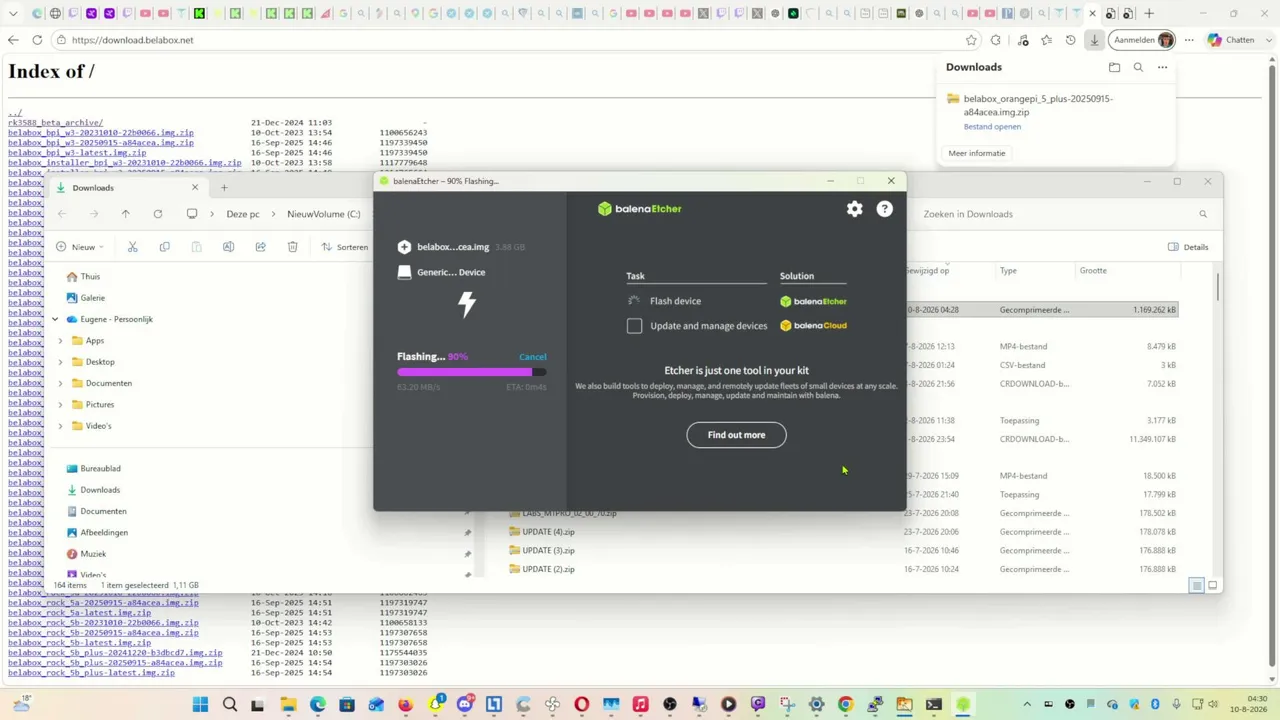Click the Etcher flashing progress bar
The image size is (1280, 720).
click(x=471, y=372)
